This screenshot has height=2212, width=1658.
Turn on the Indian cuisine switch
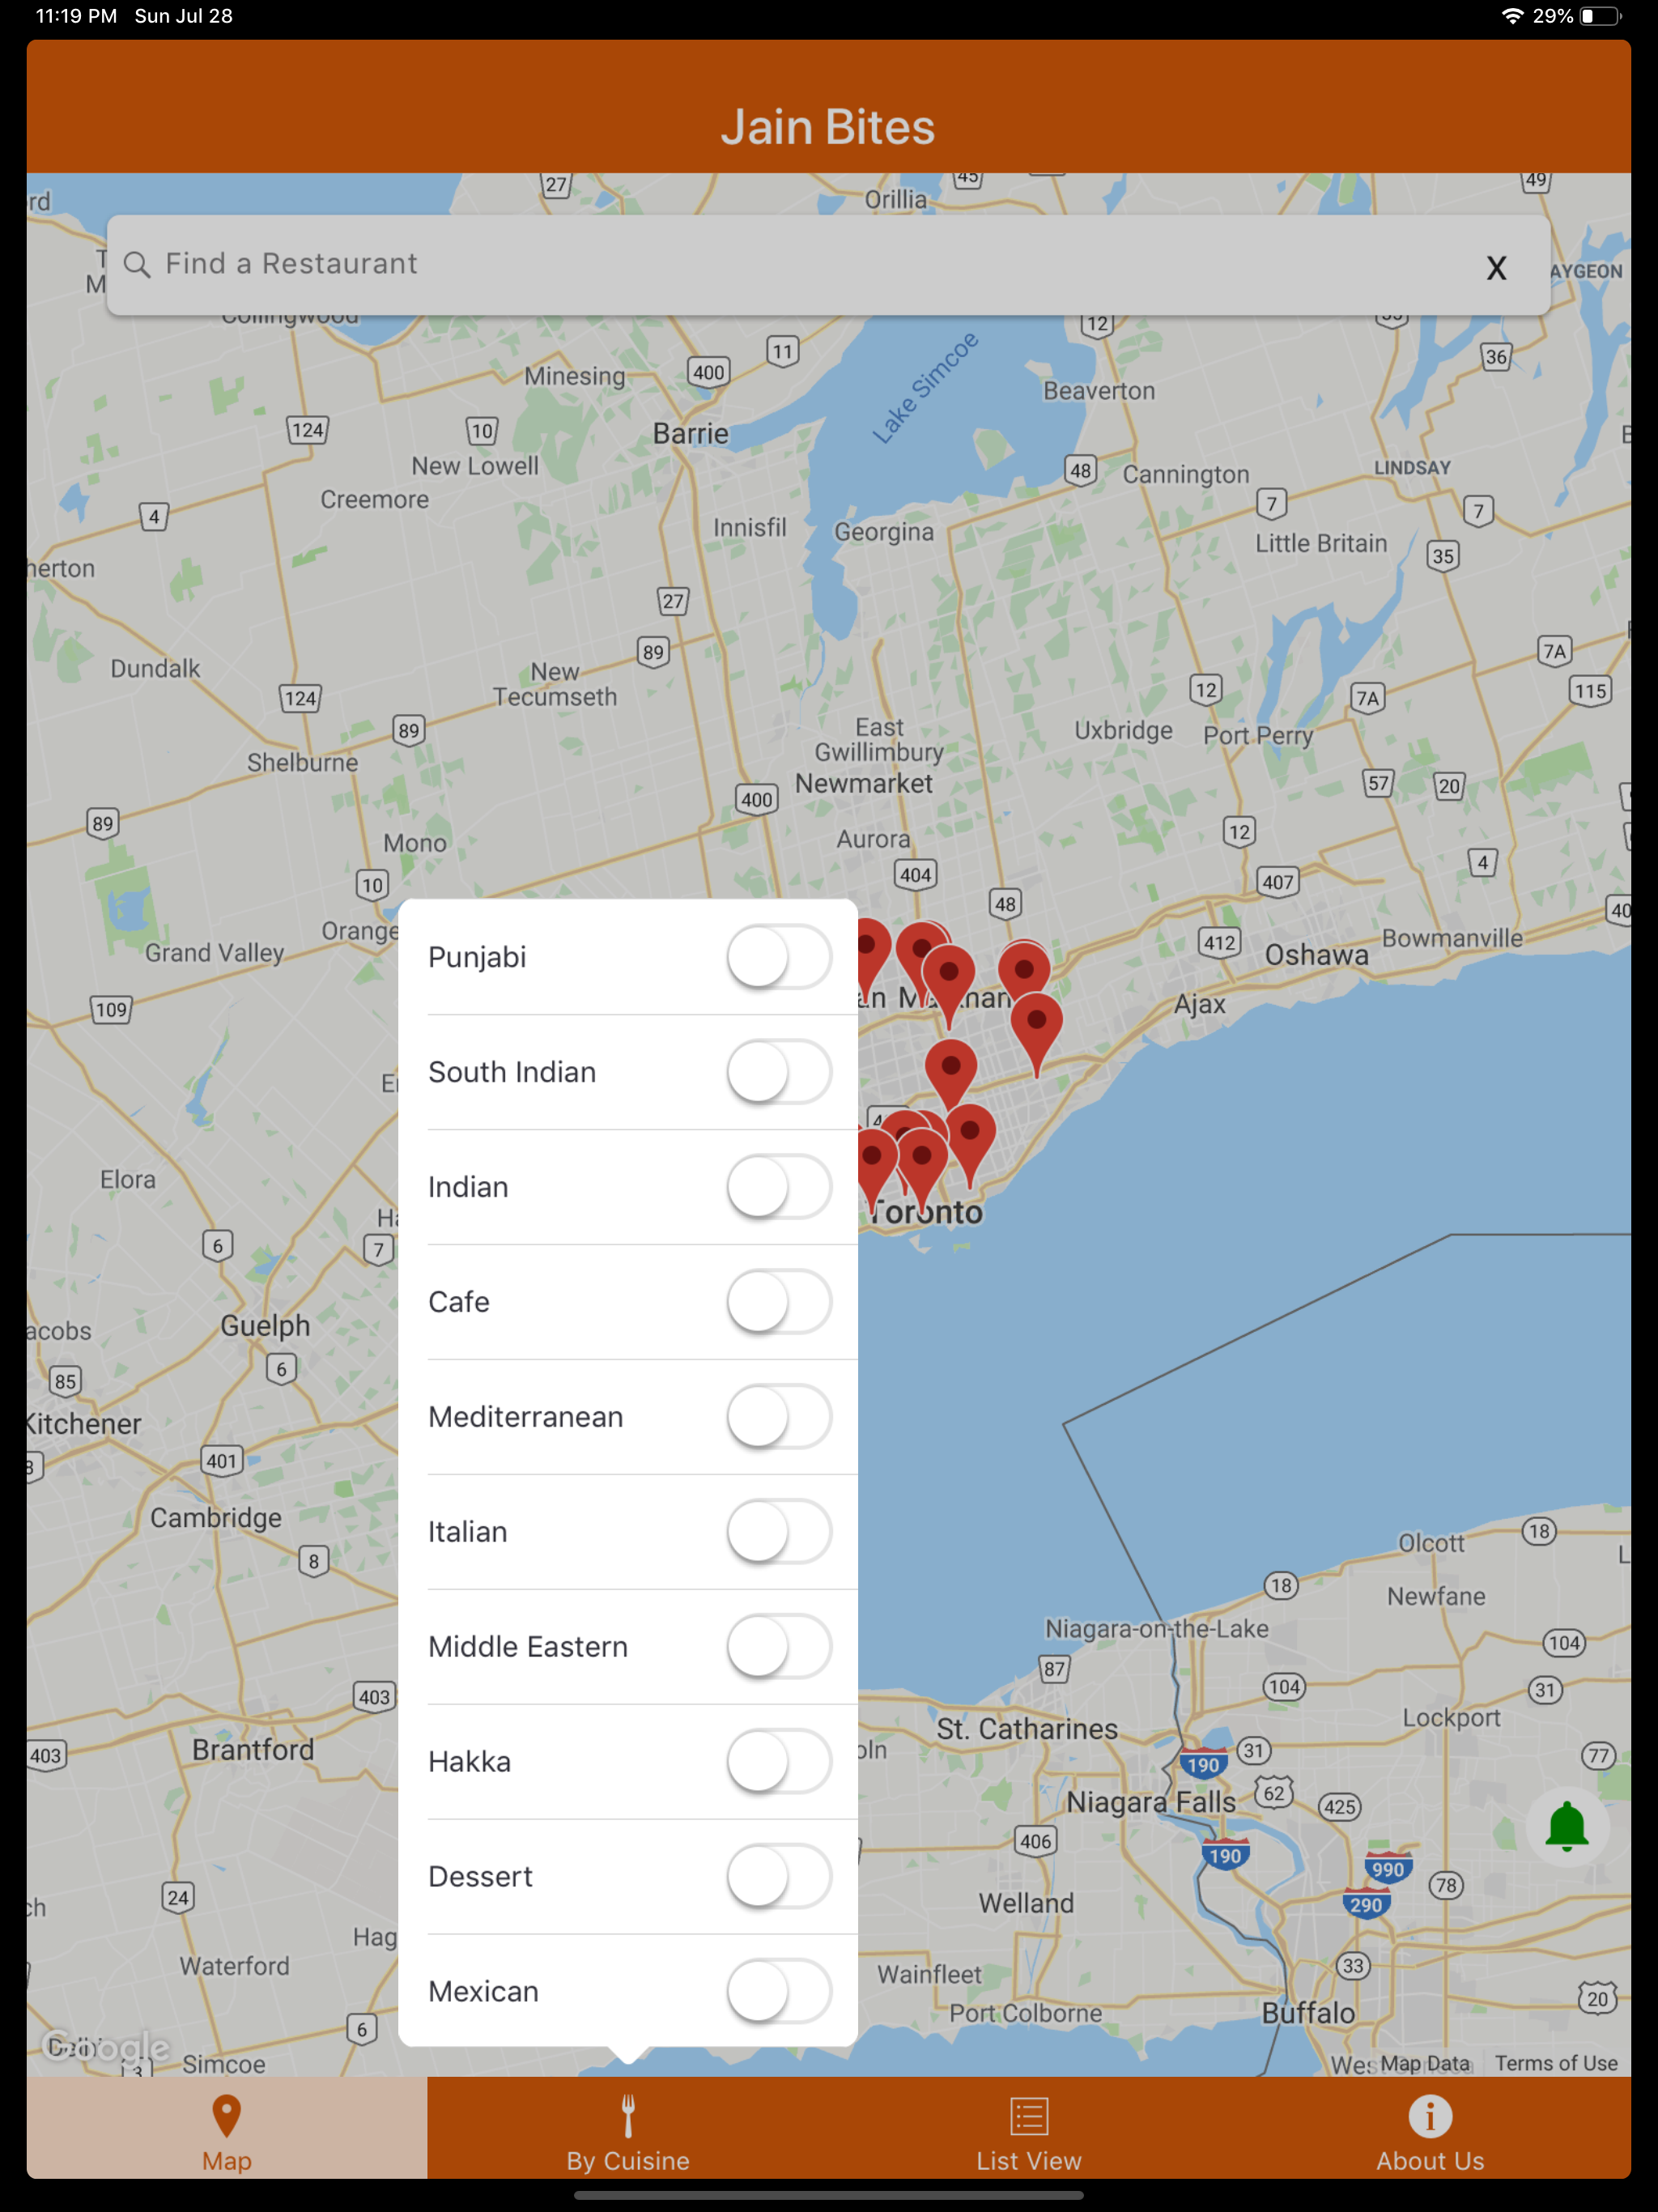click(779, 1187)
